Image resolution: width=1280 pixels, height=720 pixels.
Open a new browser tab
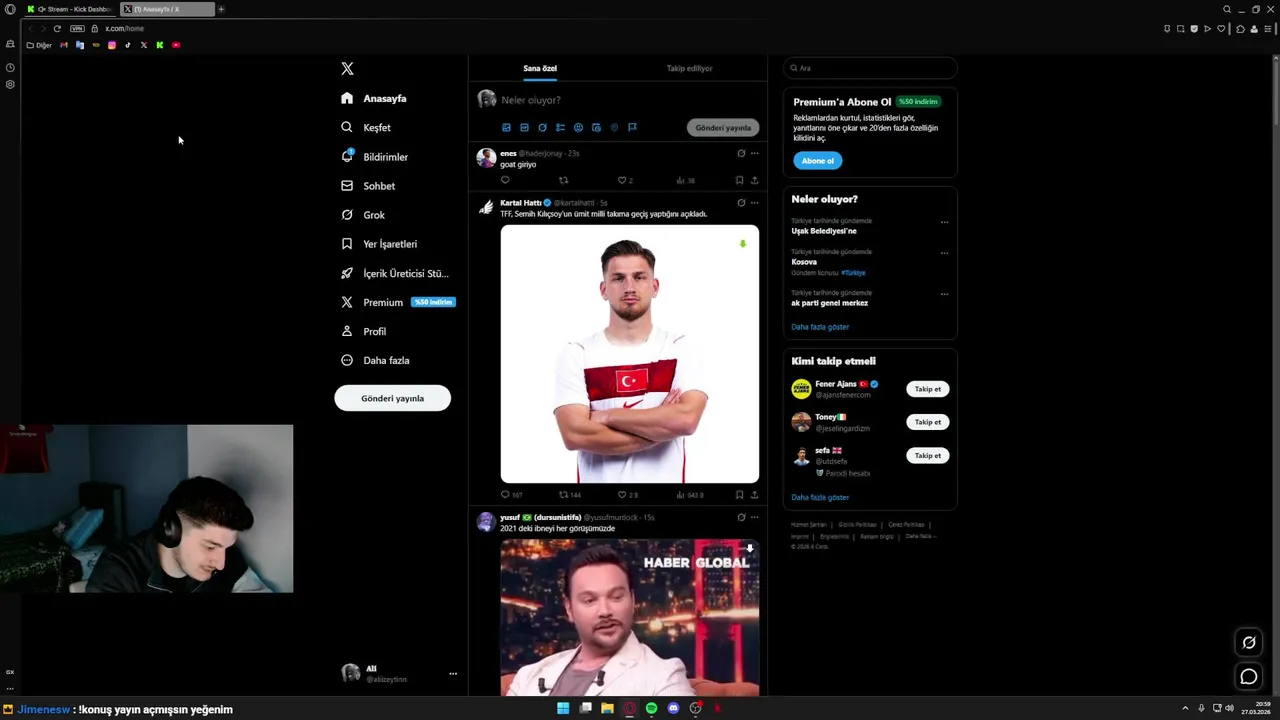pos(221,9)
